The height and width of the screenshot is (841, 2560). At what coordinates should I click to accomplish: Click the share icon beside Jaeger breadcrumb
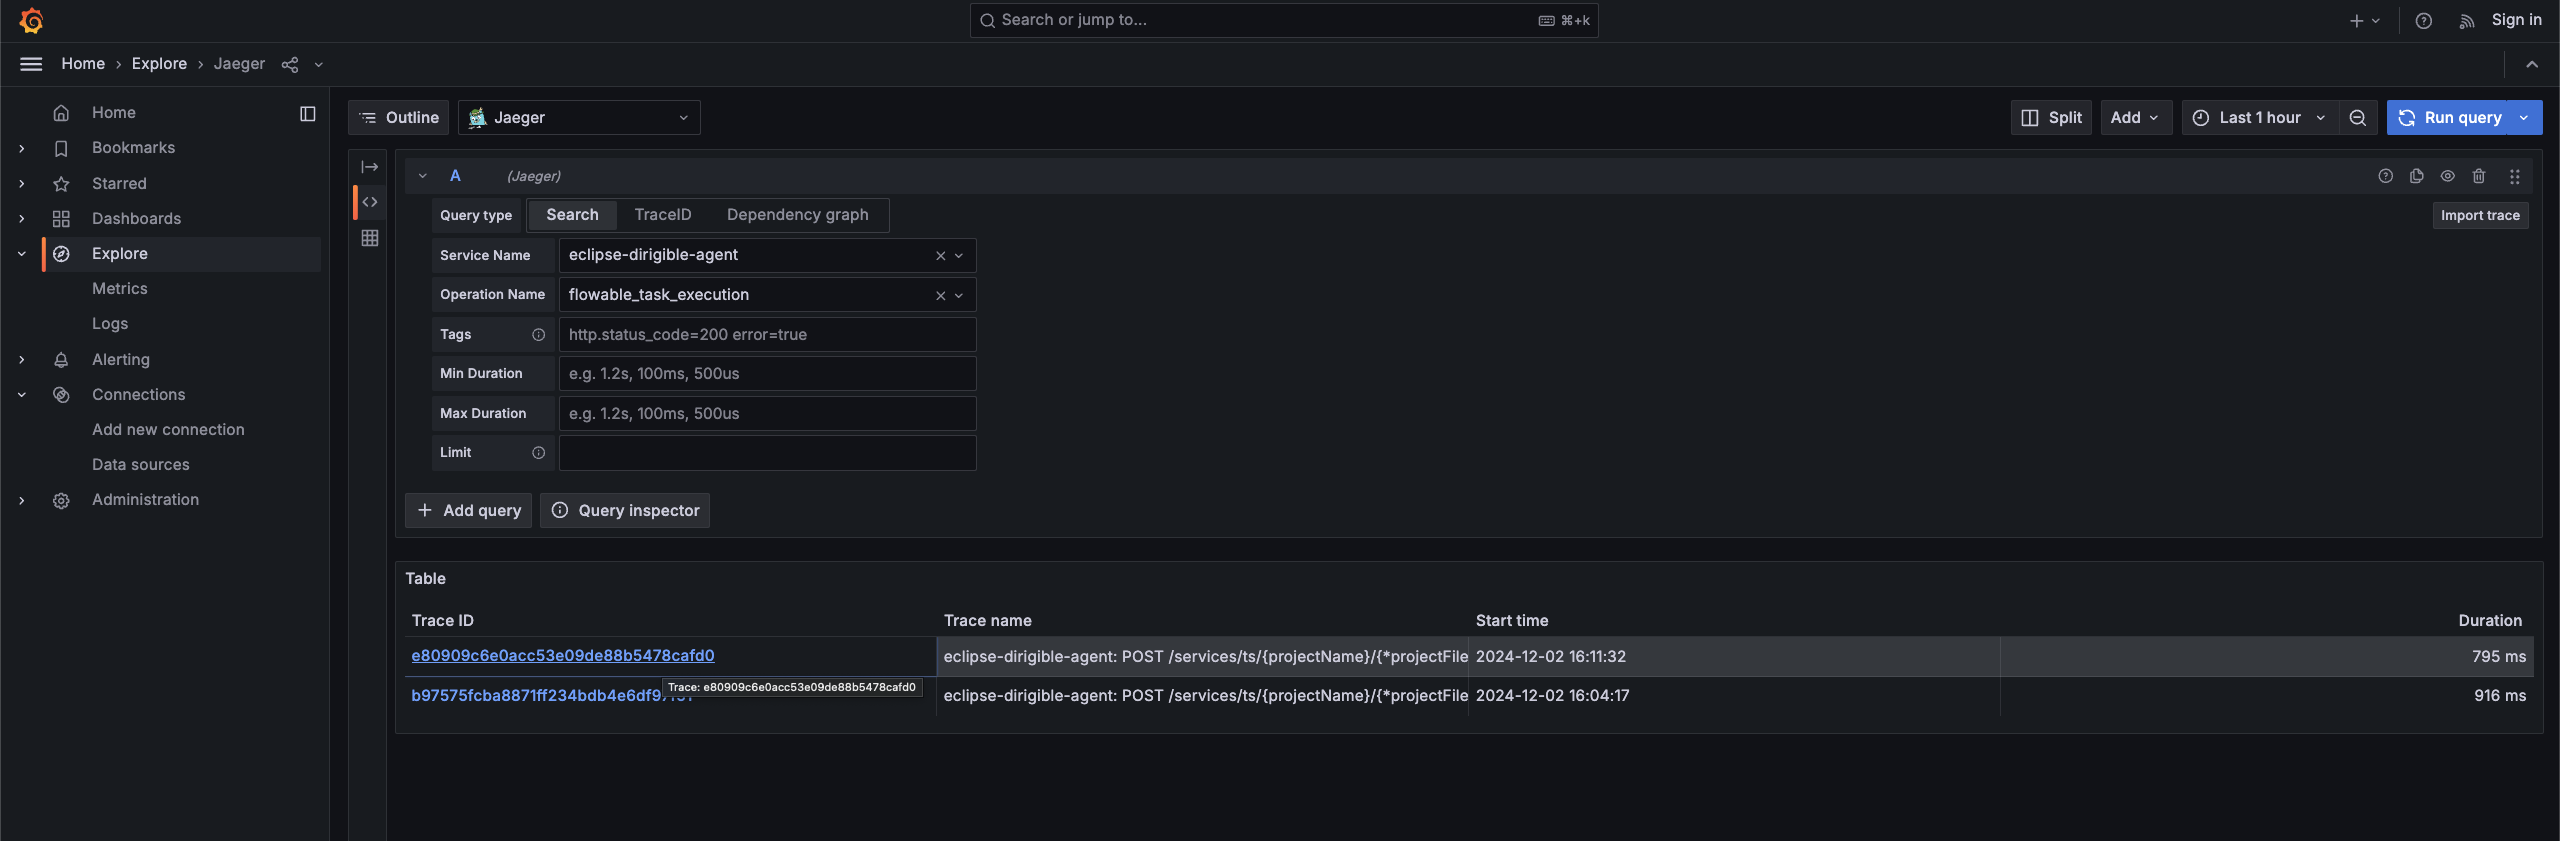[x=290, y=64]
